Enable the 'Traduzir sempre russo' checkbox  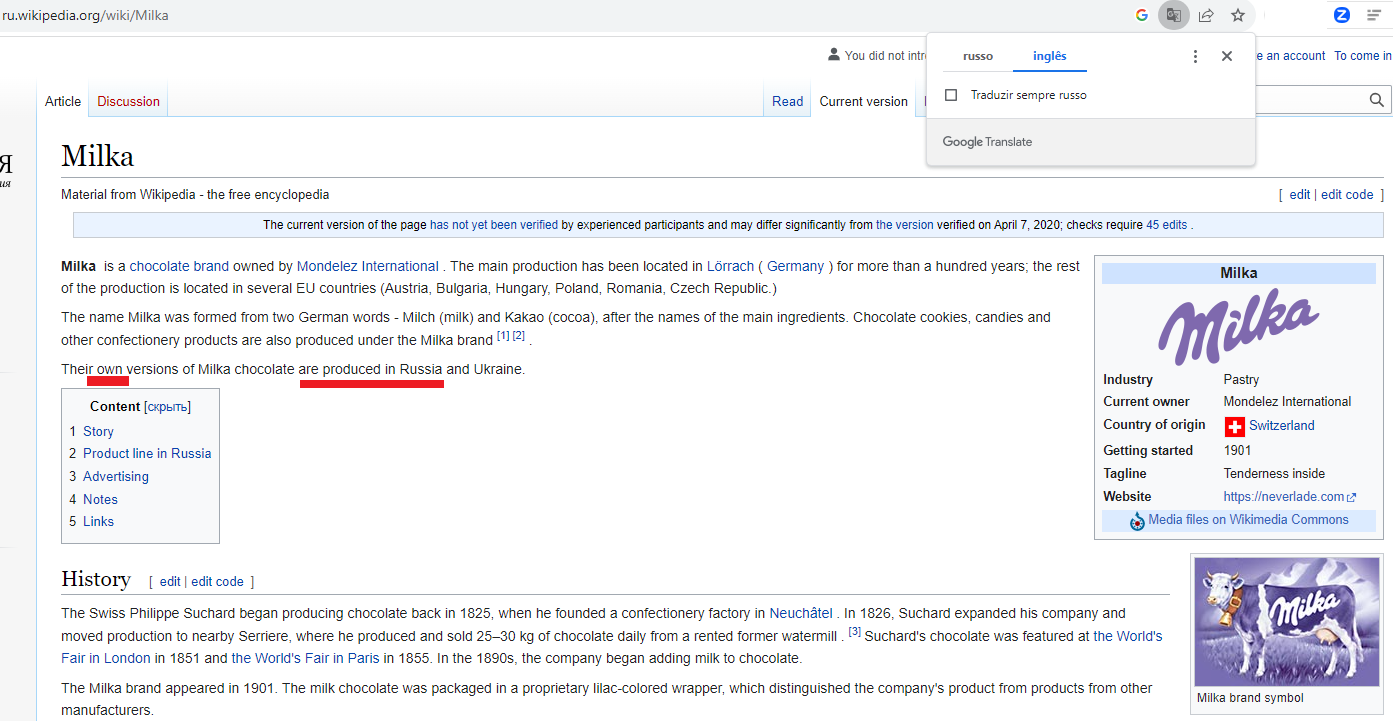pyautogui.click(x=951, y=95)
